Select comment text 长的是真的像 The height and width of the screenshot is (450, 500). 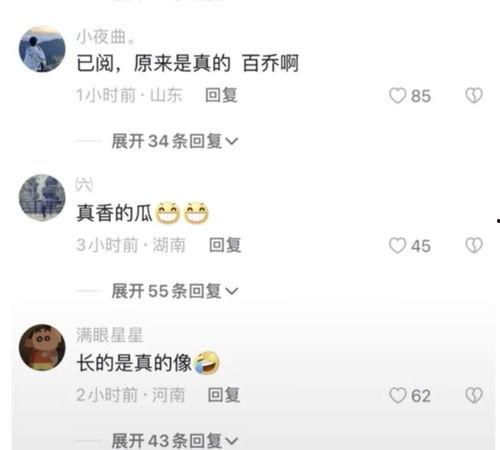(x=134, y=363)
